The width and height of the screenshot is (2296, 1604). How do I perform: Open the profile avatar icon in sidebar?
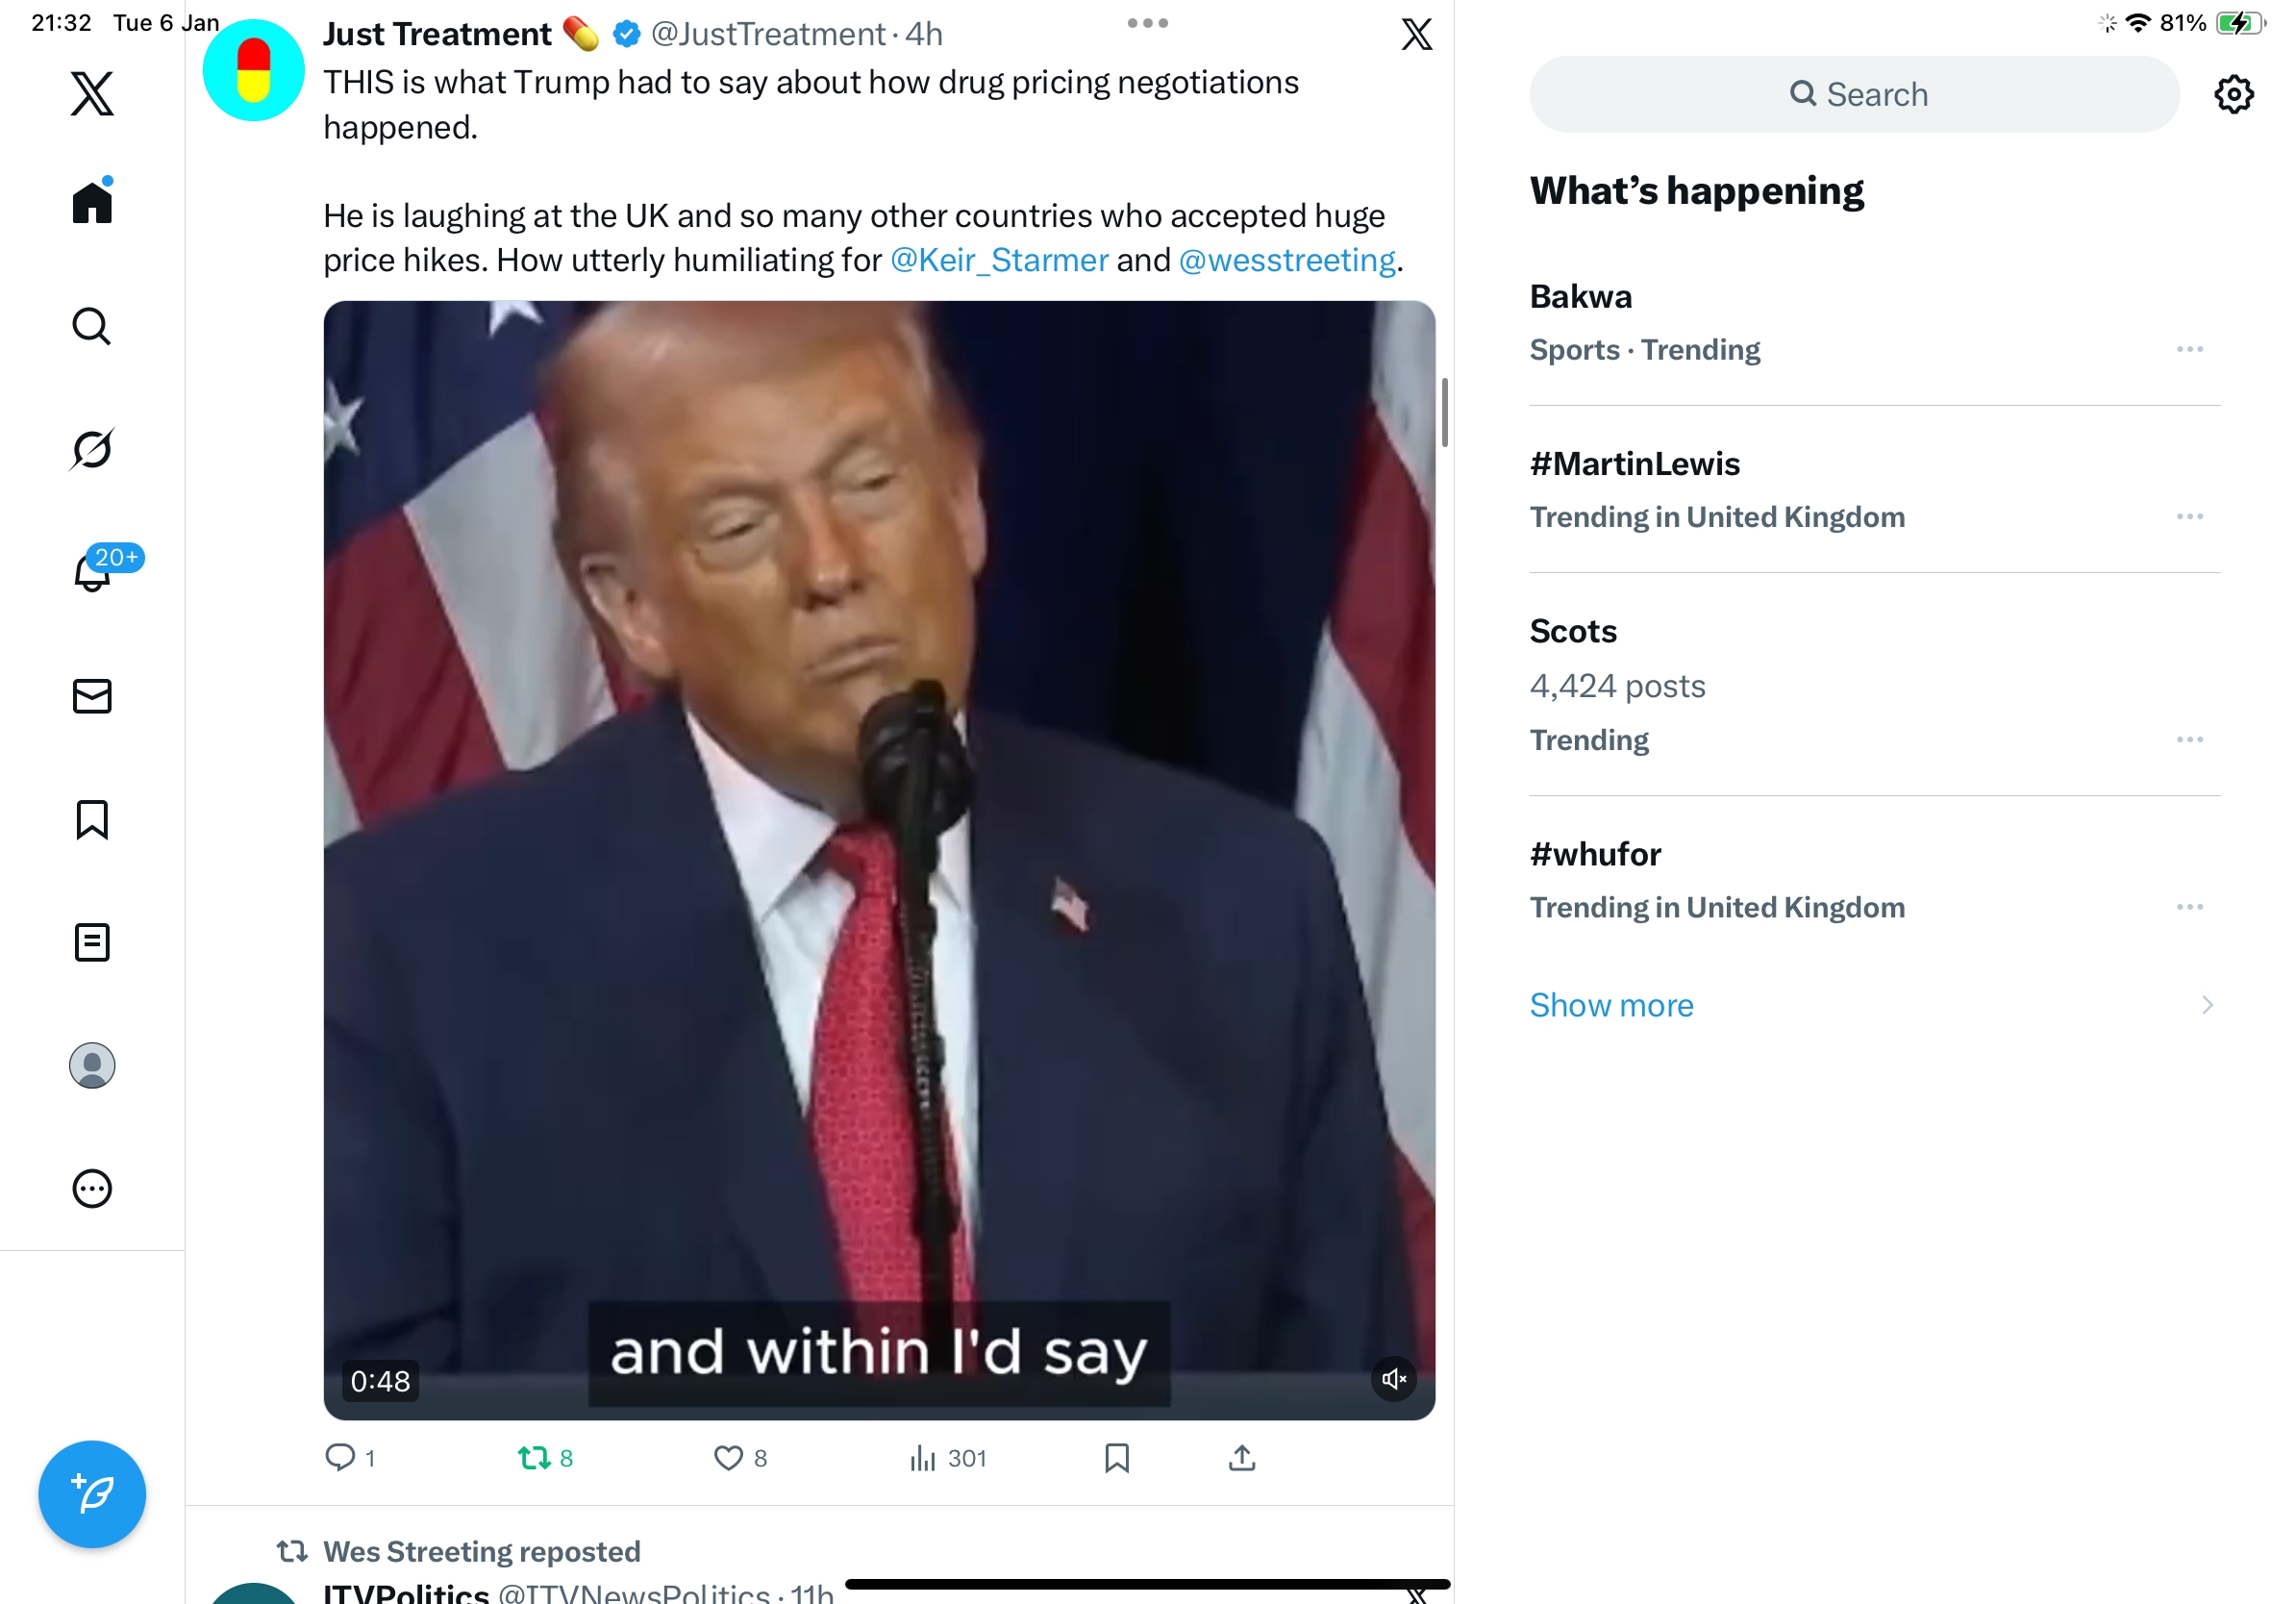point(92,1065)
